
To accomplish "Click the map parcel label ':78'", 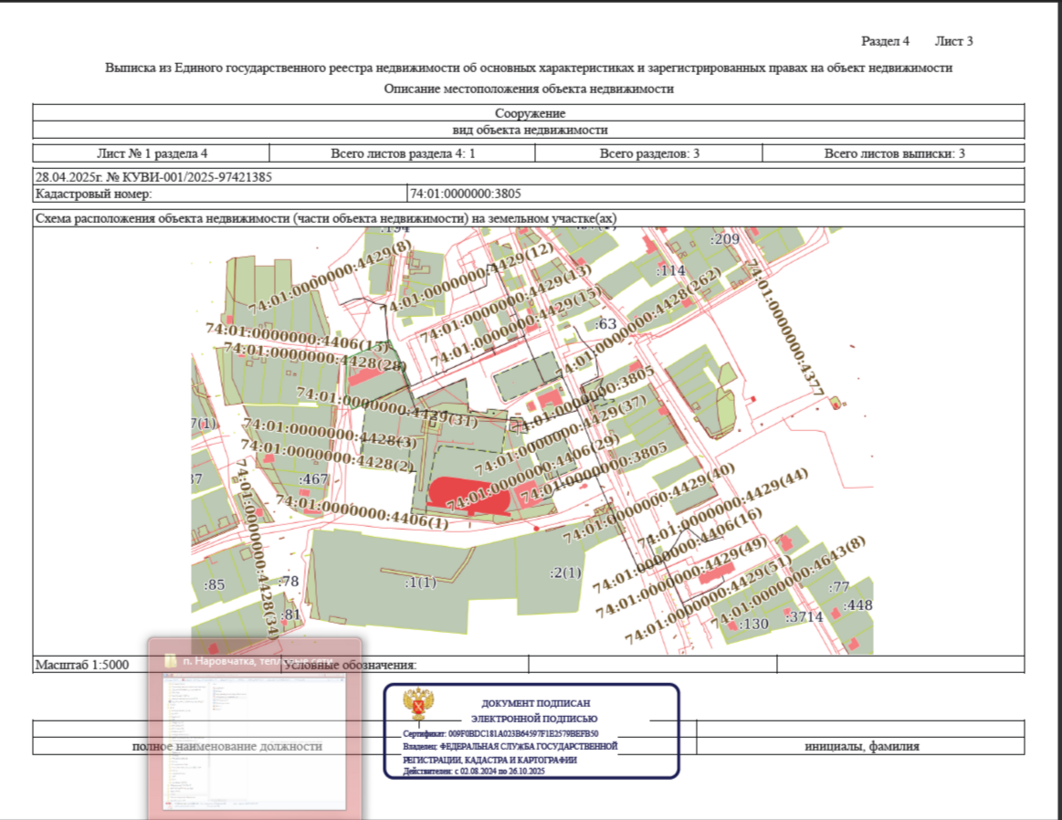I will (288, 581).
